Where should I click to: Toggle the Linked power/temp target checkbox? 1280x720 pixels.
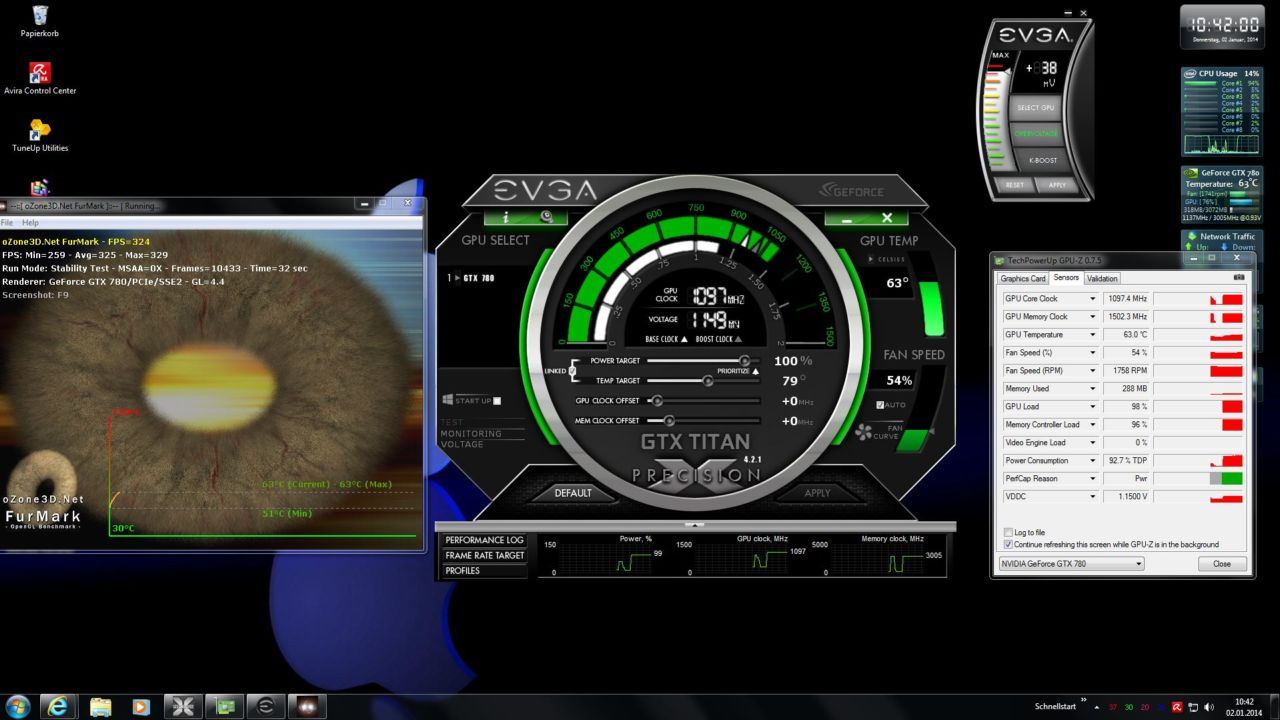pos(572,371)
